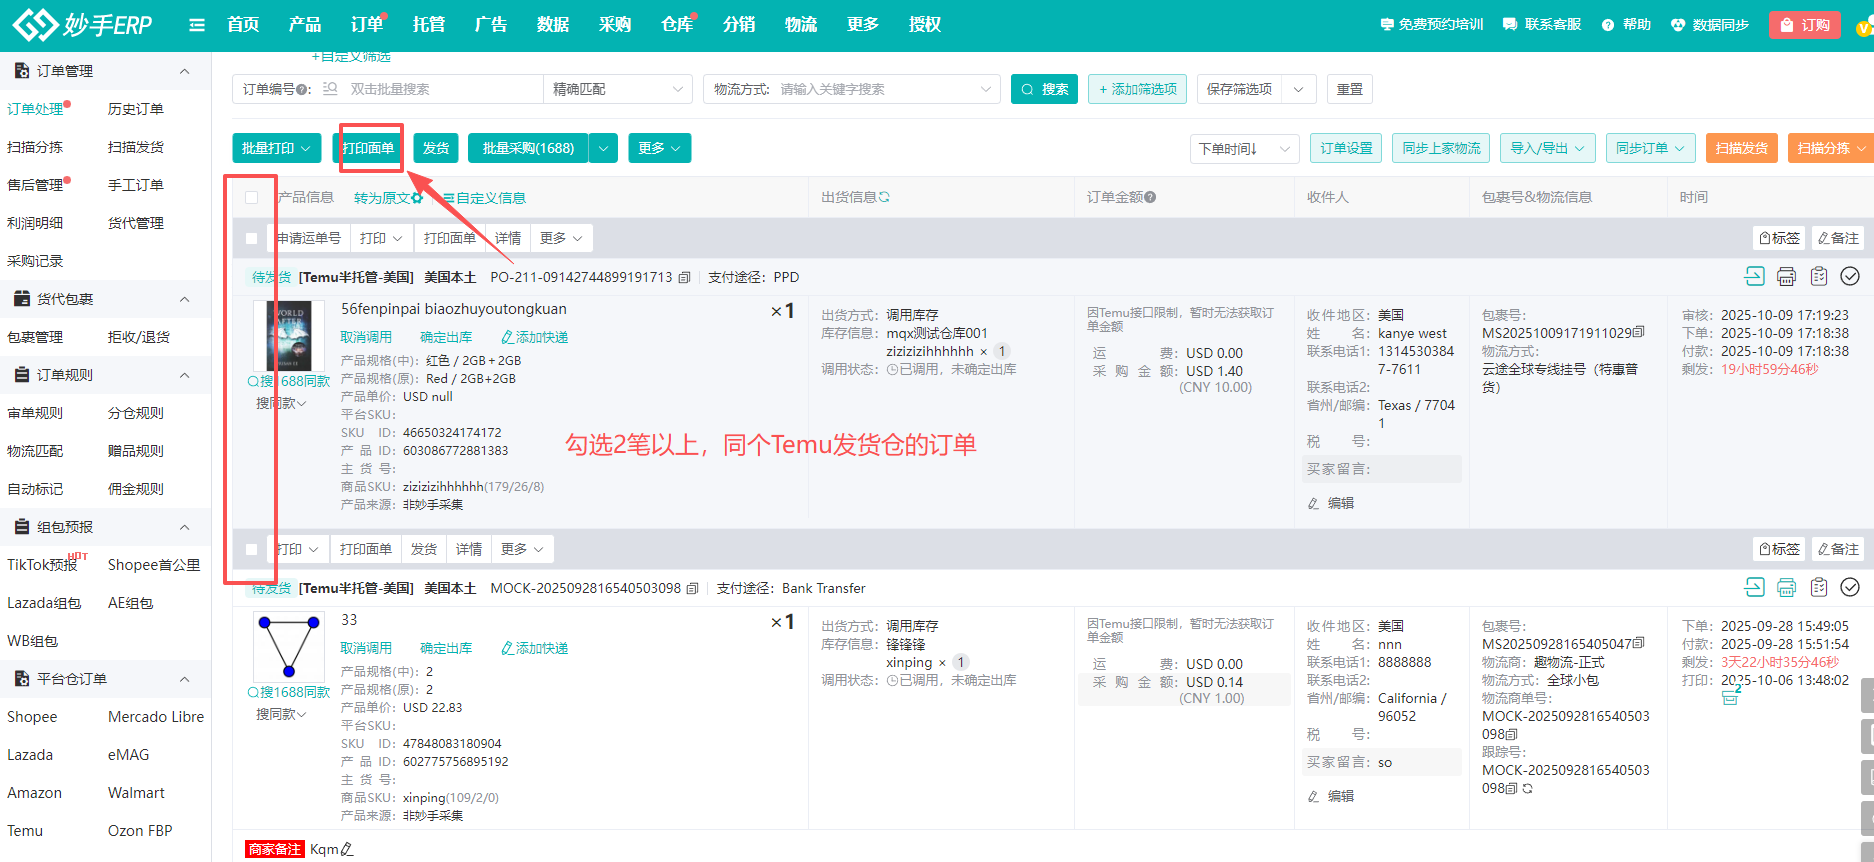
Task: Open the 仓库 menu in top navigation
Action: [x=676, y=25]
